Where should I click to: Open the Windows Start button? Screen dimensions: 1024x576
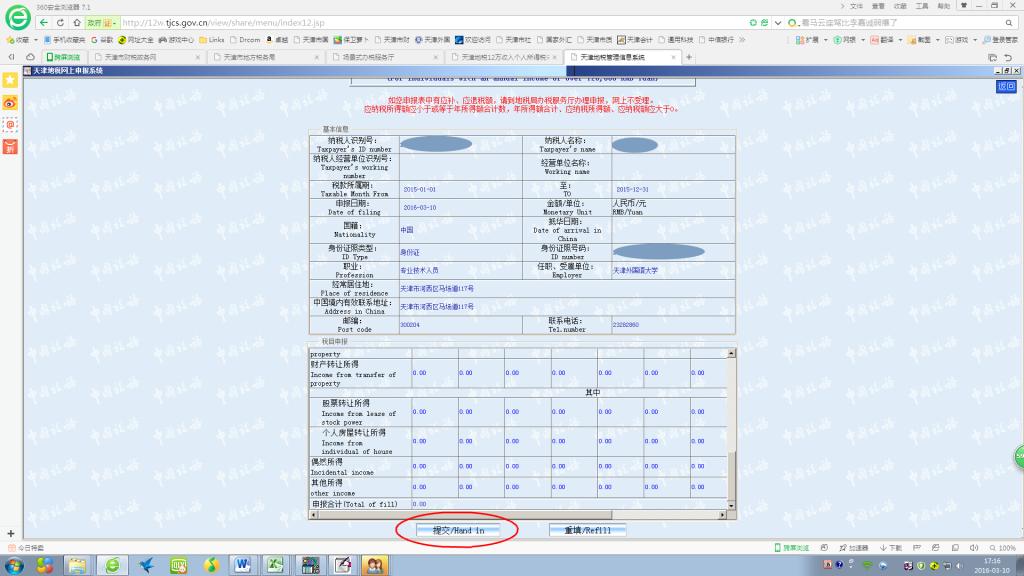tap(14, 566)
